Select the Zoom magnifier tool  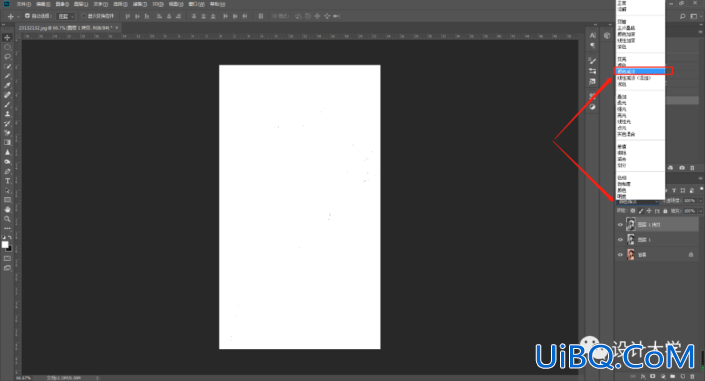pos(7,219)
